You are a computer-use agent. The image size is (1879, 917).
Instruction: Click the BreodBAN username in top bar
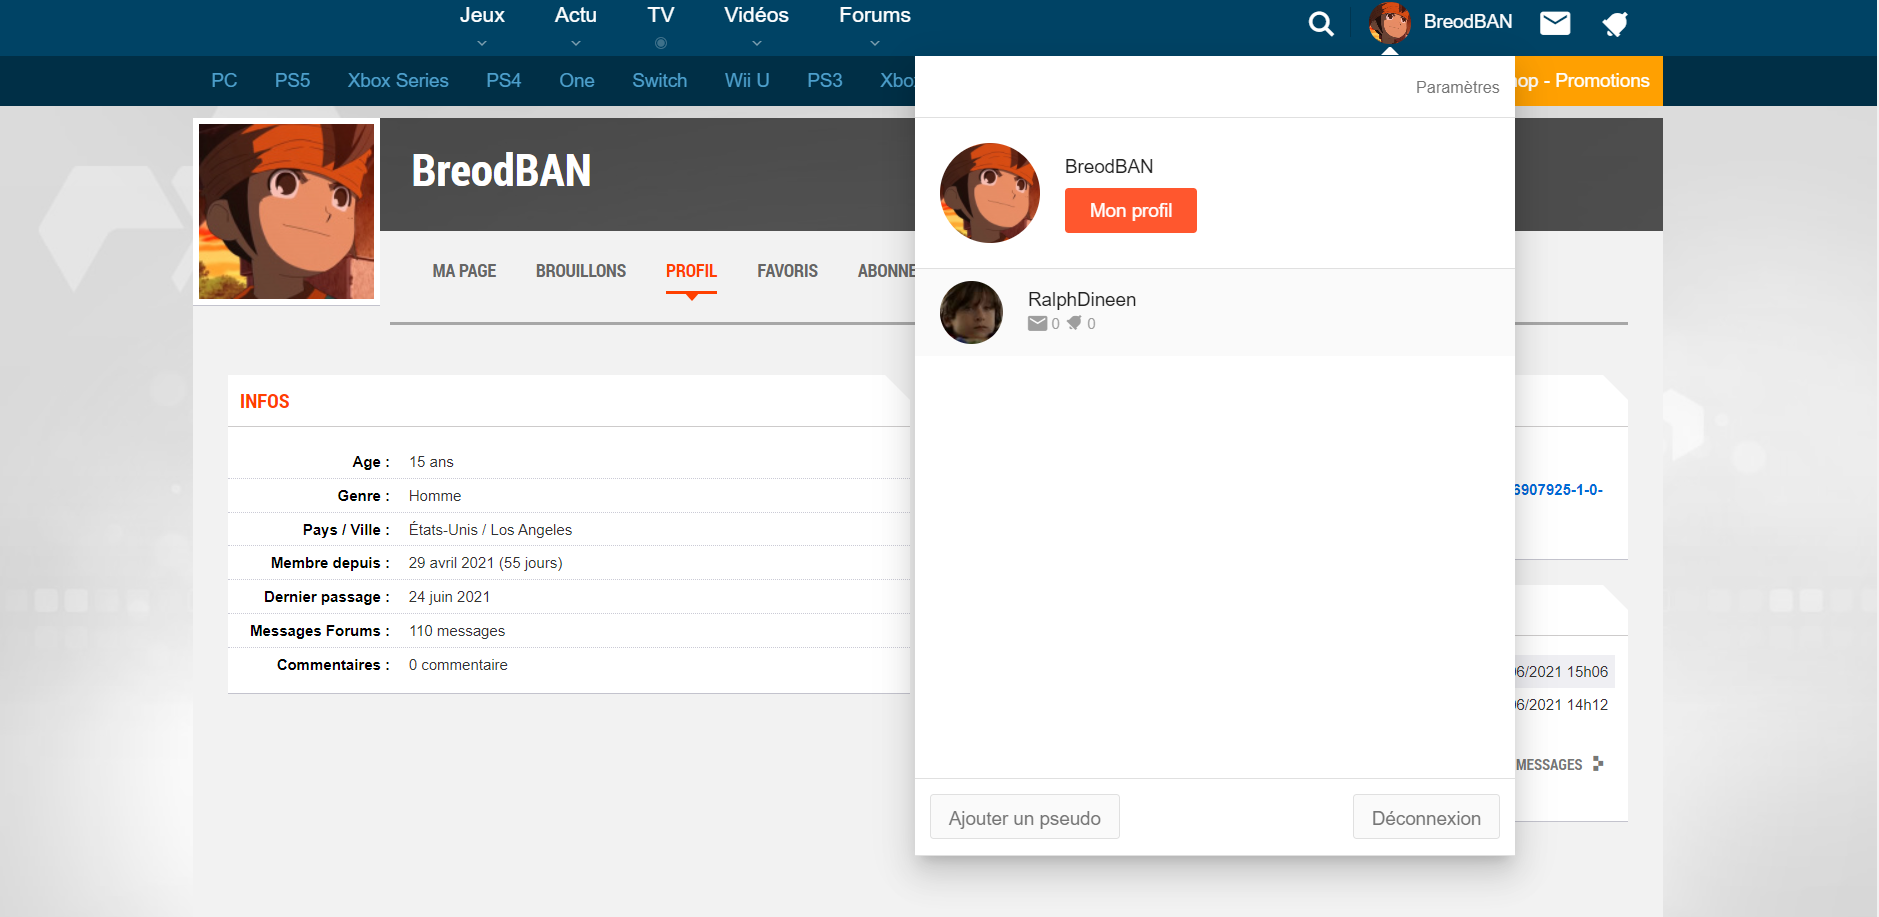pyautogui.click(x=1468, y=22)
